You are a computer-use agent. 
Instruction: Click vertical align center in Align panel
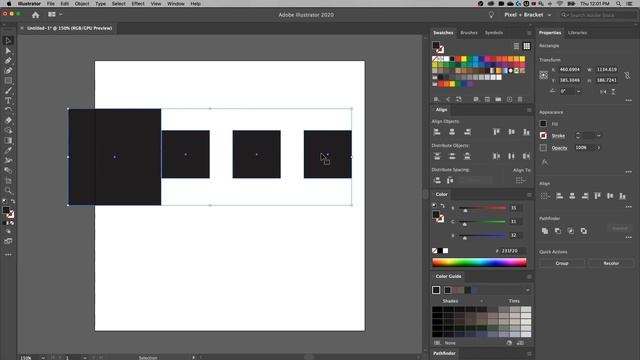coord(511,132)
